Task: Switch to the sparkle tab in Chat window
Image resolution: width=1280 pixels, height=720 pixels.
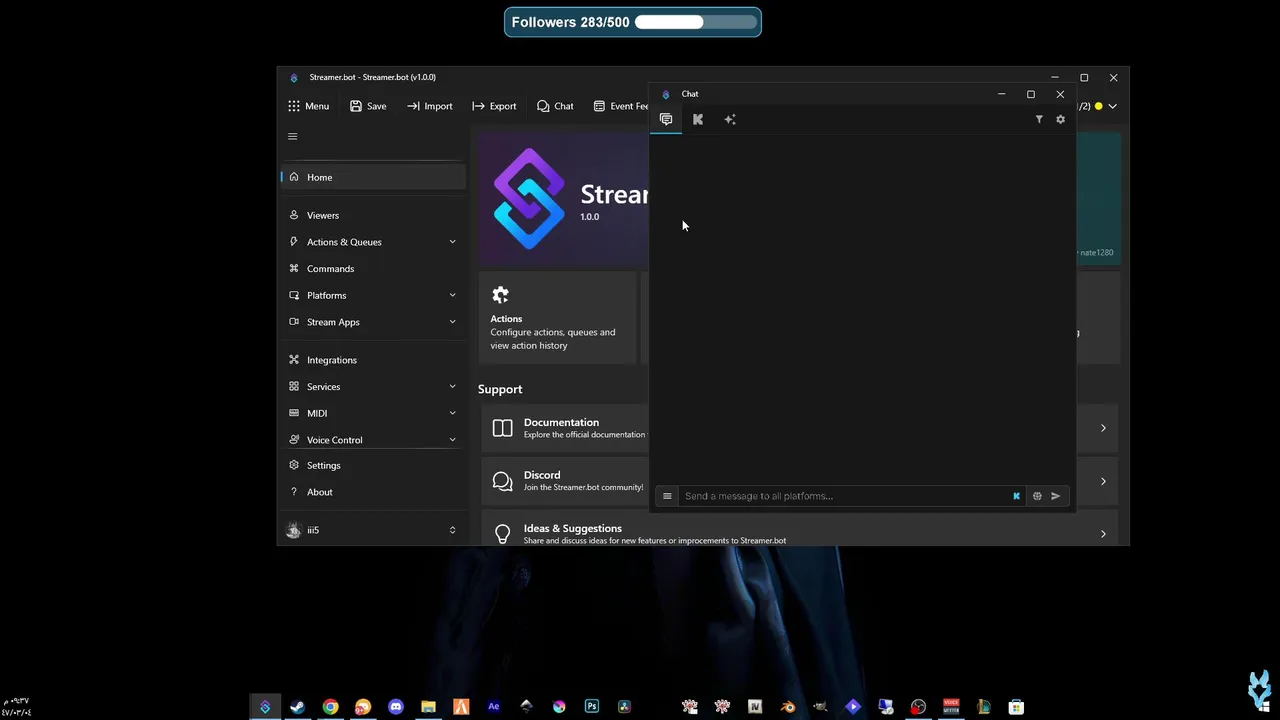Action: [x=730, y=119]
